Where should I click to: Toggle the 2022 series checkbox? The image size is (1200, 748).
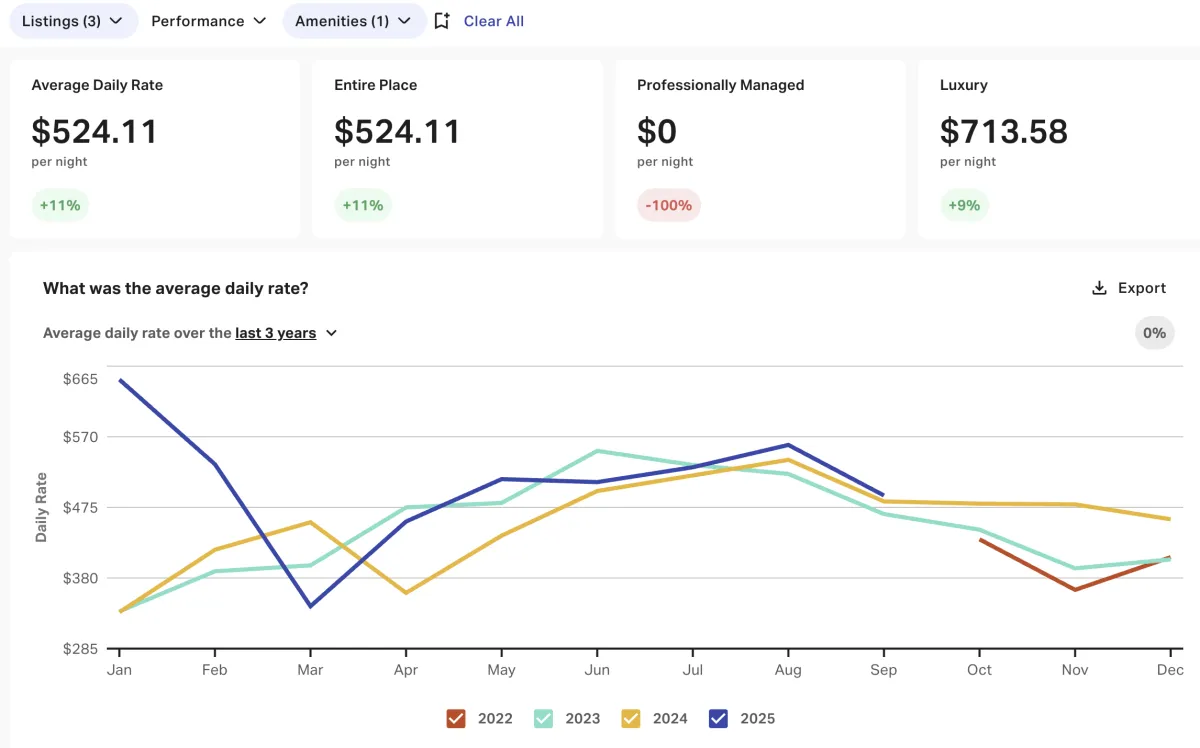456,718
